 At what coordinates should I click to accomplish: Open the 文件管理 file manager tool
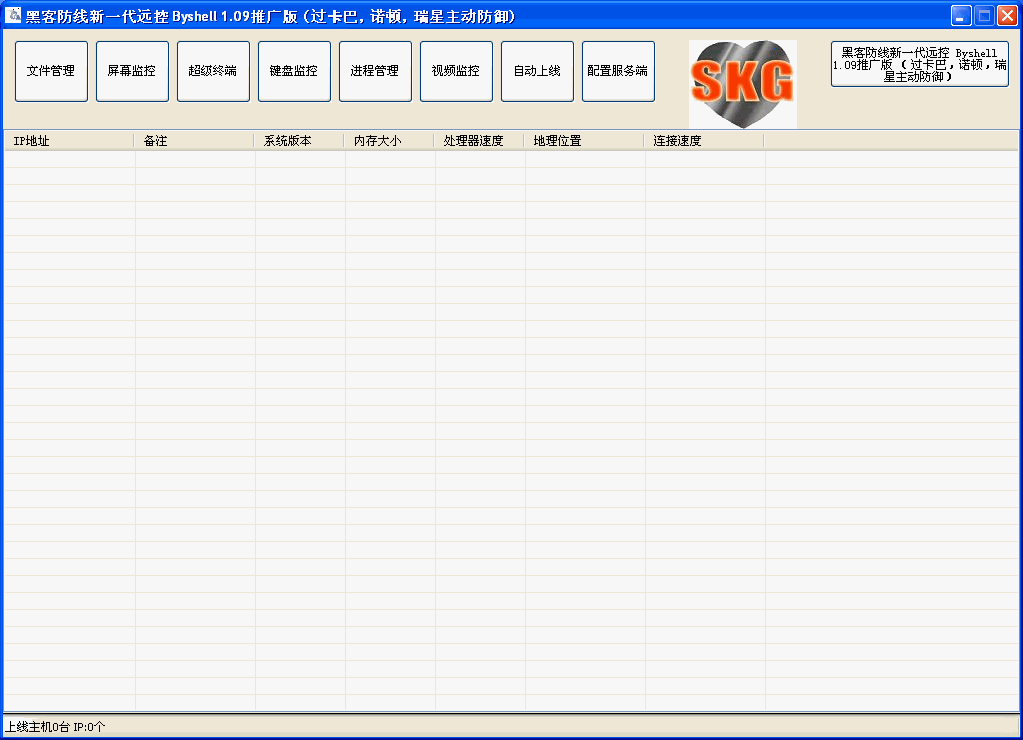coord(51,71)
